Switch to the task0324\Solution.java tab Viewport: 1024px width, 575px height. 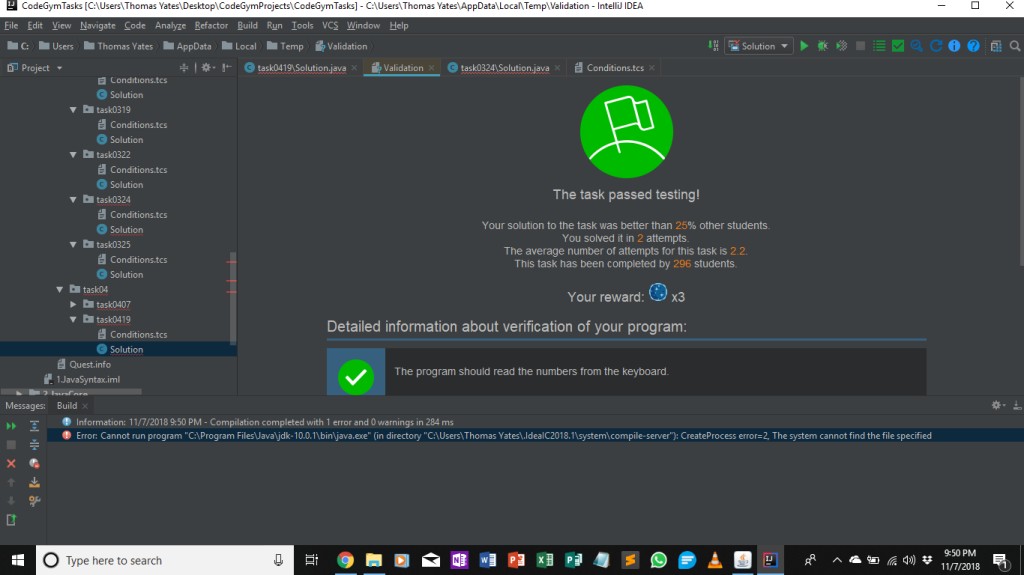point(503,68)
